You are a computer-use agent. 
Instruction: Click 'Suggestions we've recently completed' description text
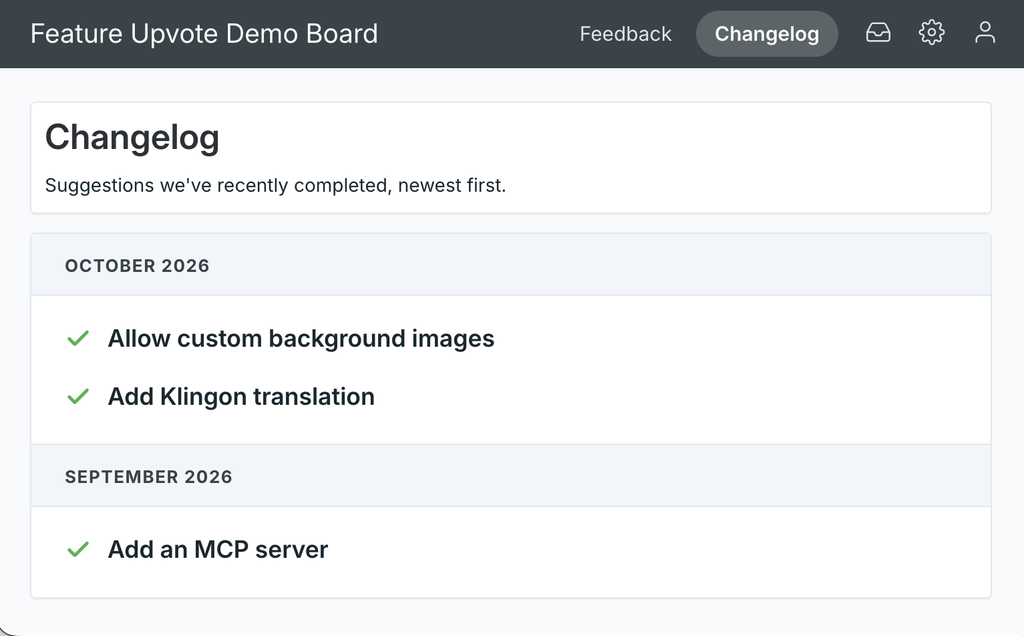[x=275, y=185]
